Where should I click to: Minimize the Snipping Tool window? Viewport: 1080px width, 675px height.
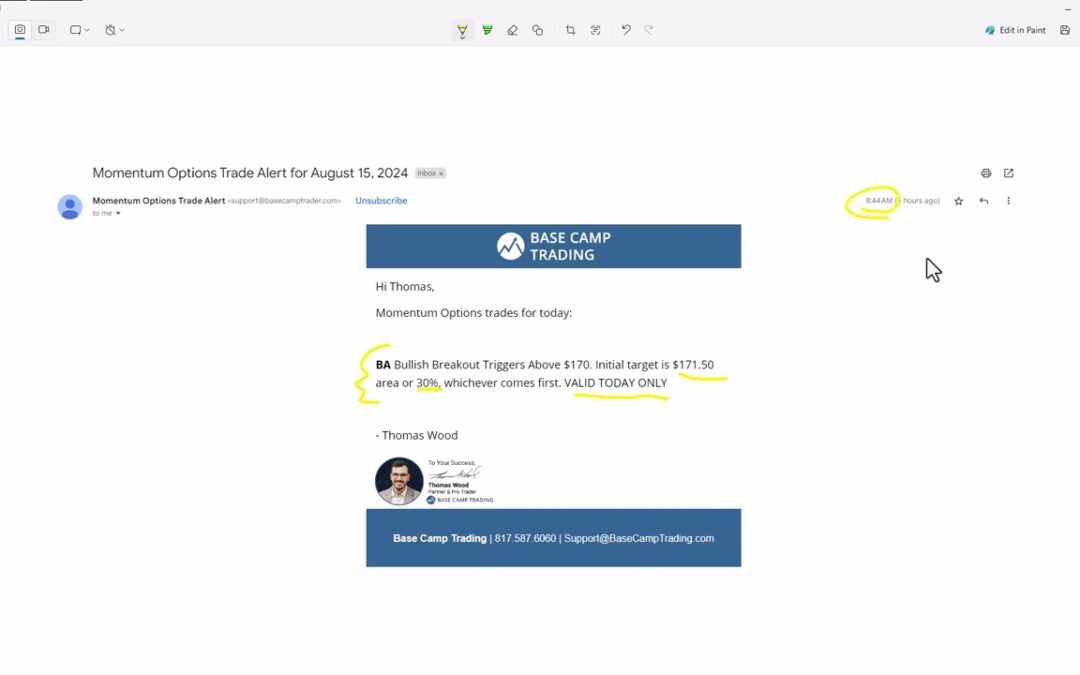(1068, 10)
